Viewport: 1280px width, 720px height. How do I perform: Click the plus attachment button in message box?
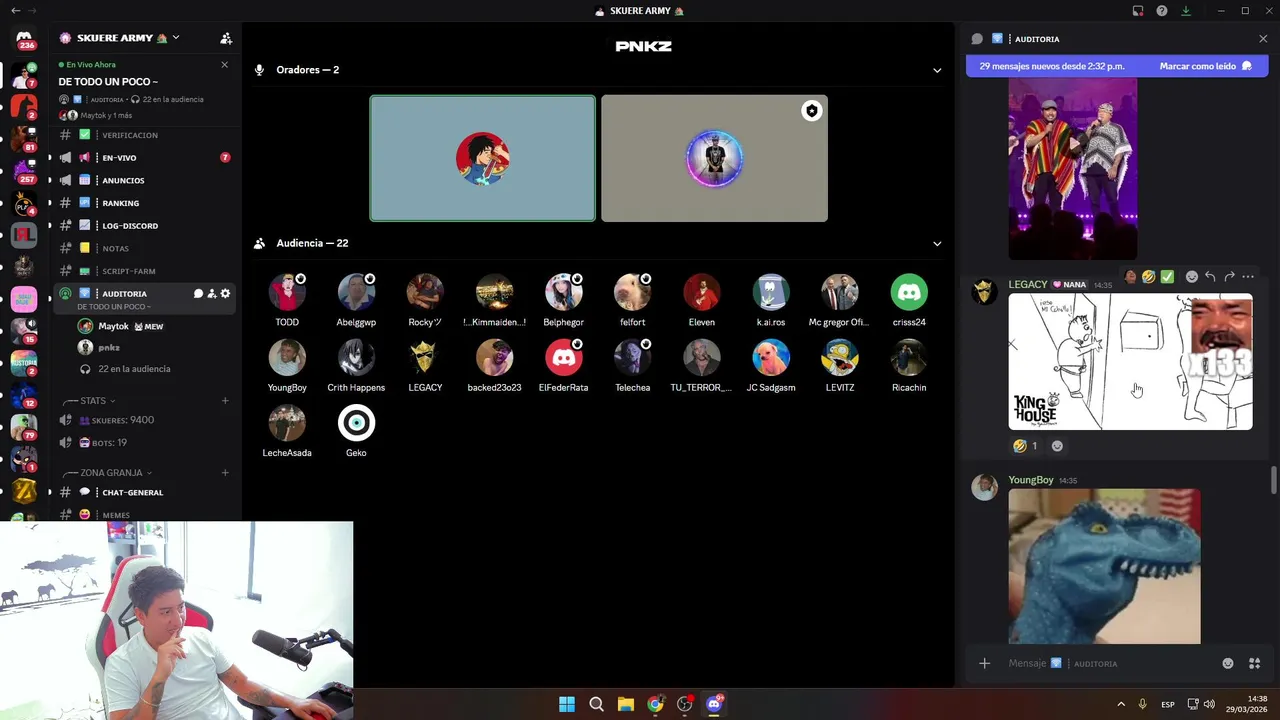point(984,663)
